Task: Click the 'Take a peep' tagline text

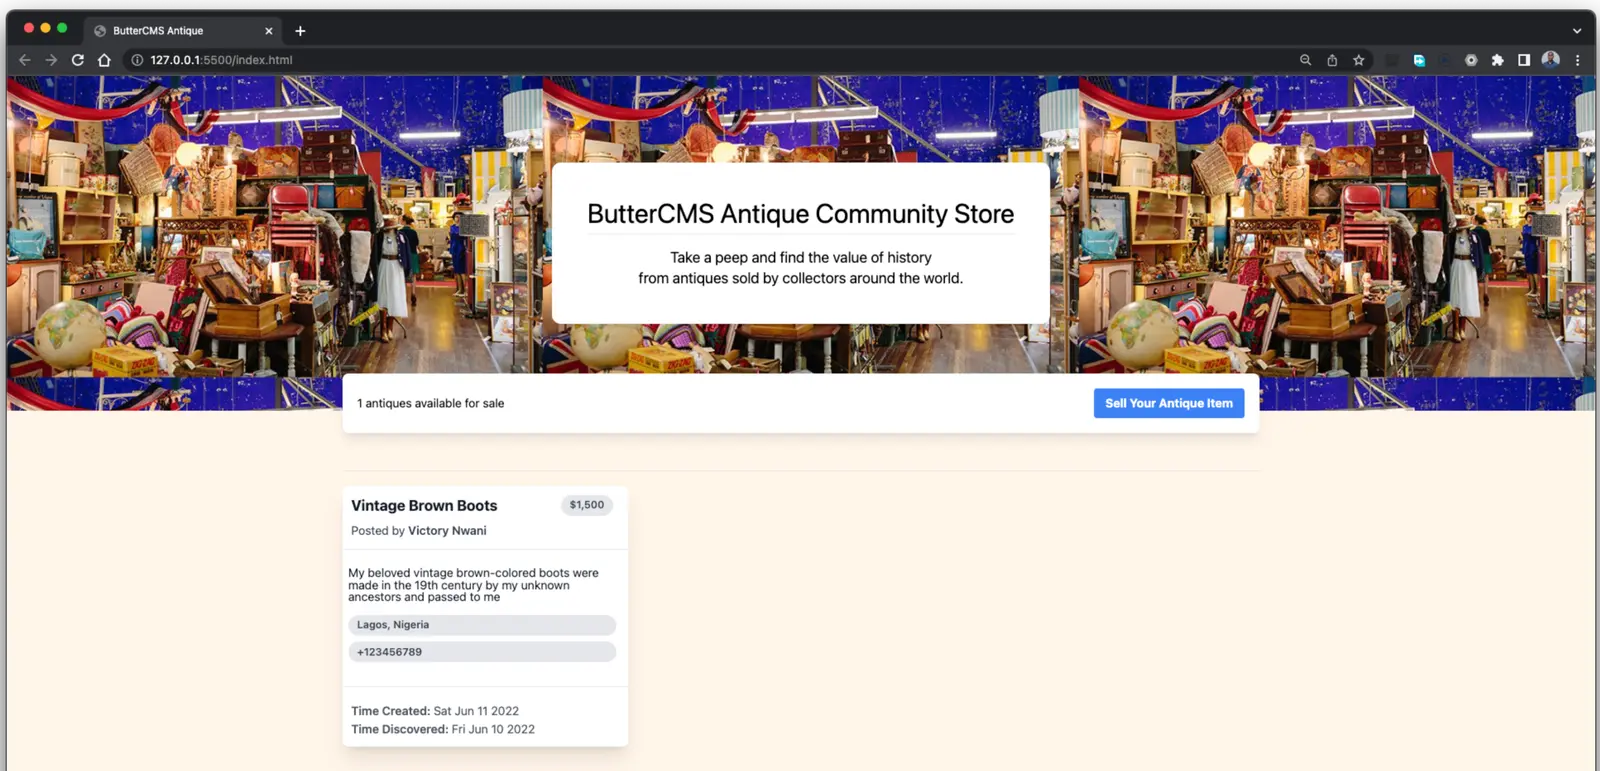Action: coord(801,268)
